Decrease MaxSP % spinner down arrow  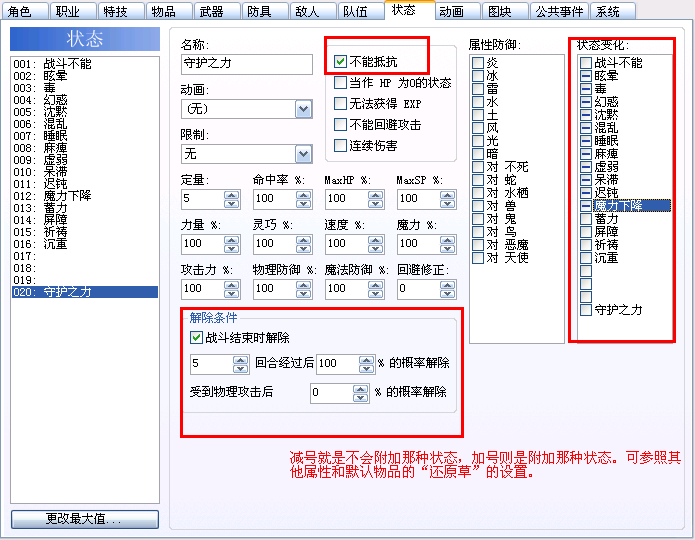tap(447, 203)
